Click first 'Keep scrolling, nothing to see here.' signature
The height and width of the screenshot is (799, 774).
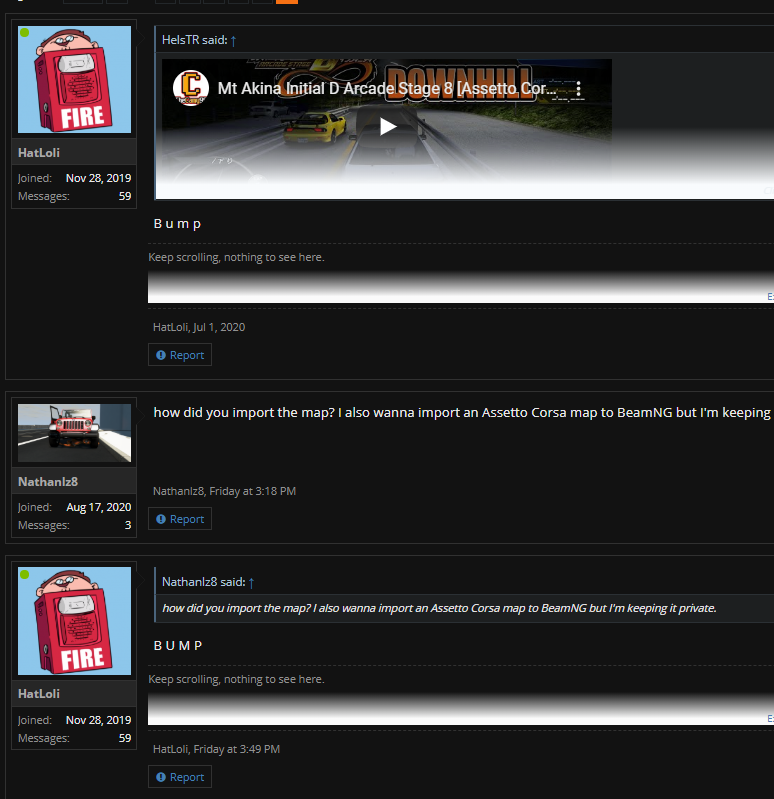pos(236,257)
